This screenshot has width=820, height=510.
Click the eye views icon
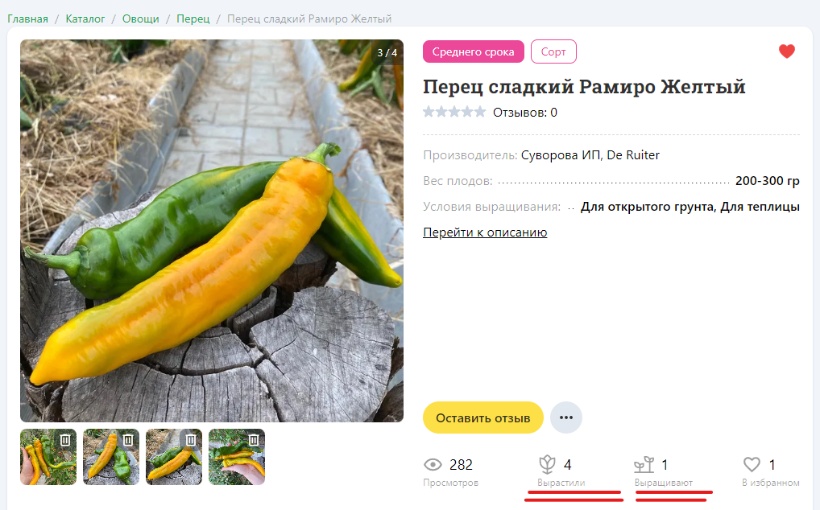432,464
